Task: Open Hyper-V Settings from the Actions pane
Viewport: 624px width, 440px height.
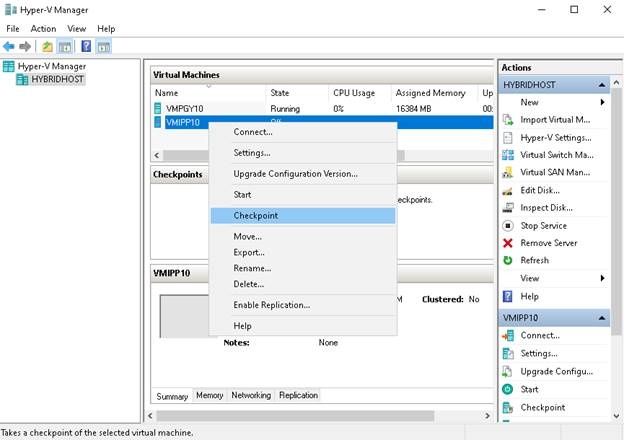Action: coord(556,138)
